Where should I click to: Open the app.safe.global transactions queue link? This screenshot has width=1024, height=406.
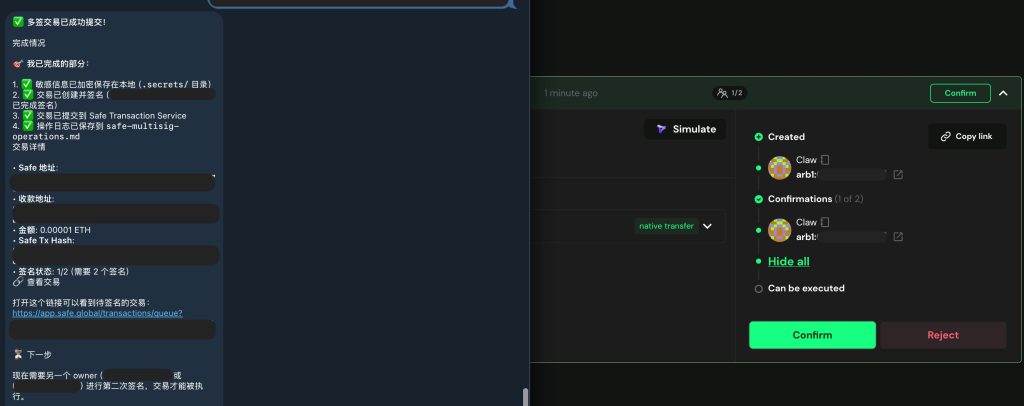click(x=97, y=313)
